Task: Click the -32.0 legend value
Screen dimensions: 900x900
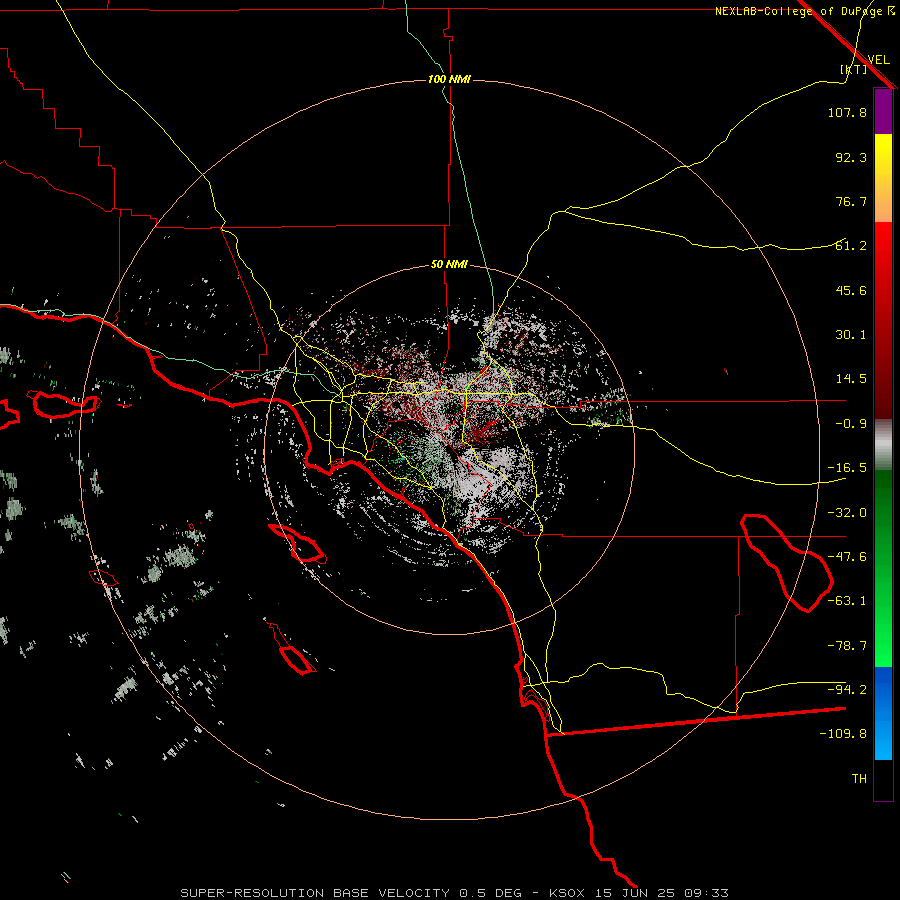Action: click(x=847, y=513)
